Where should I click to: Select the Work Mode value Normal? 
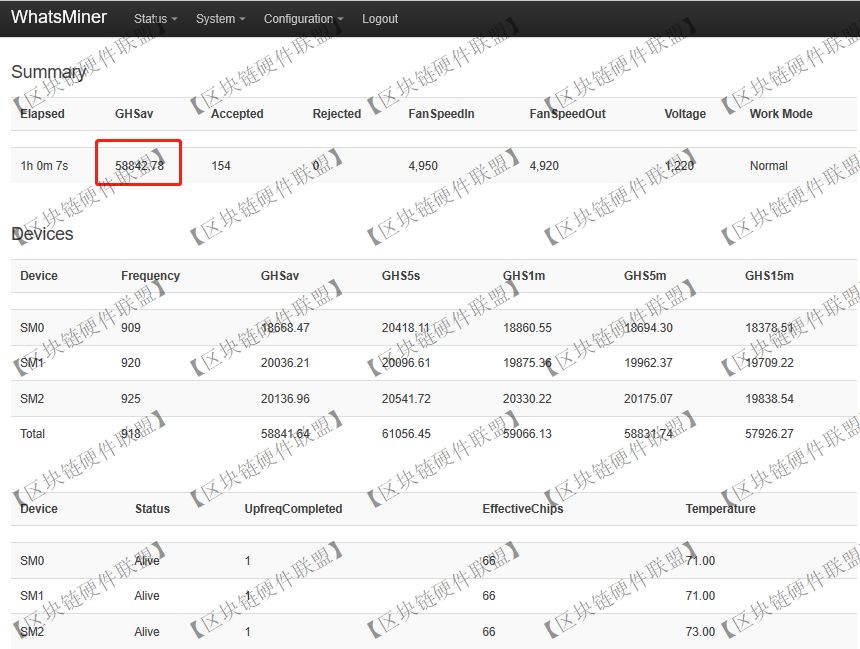tap(768, 166)
